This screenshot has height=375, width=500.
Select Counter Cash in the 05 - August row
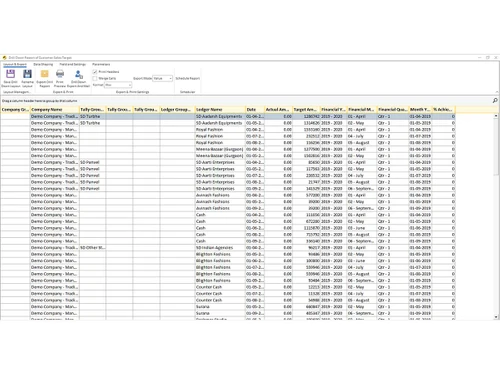(220, 300)
